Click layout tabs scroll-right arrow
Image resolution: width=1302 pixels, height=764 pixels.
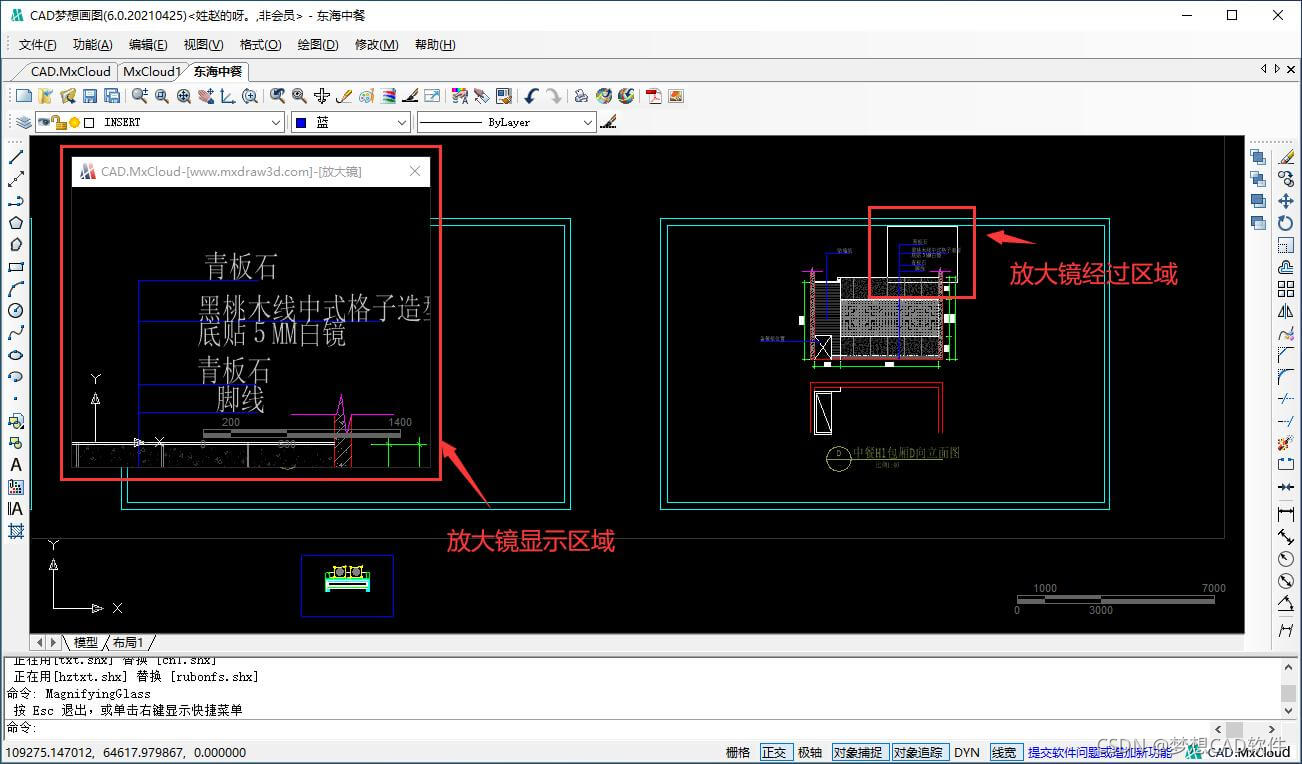53,642
